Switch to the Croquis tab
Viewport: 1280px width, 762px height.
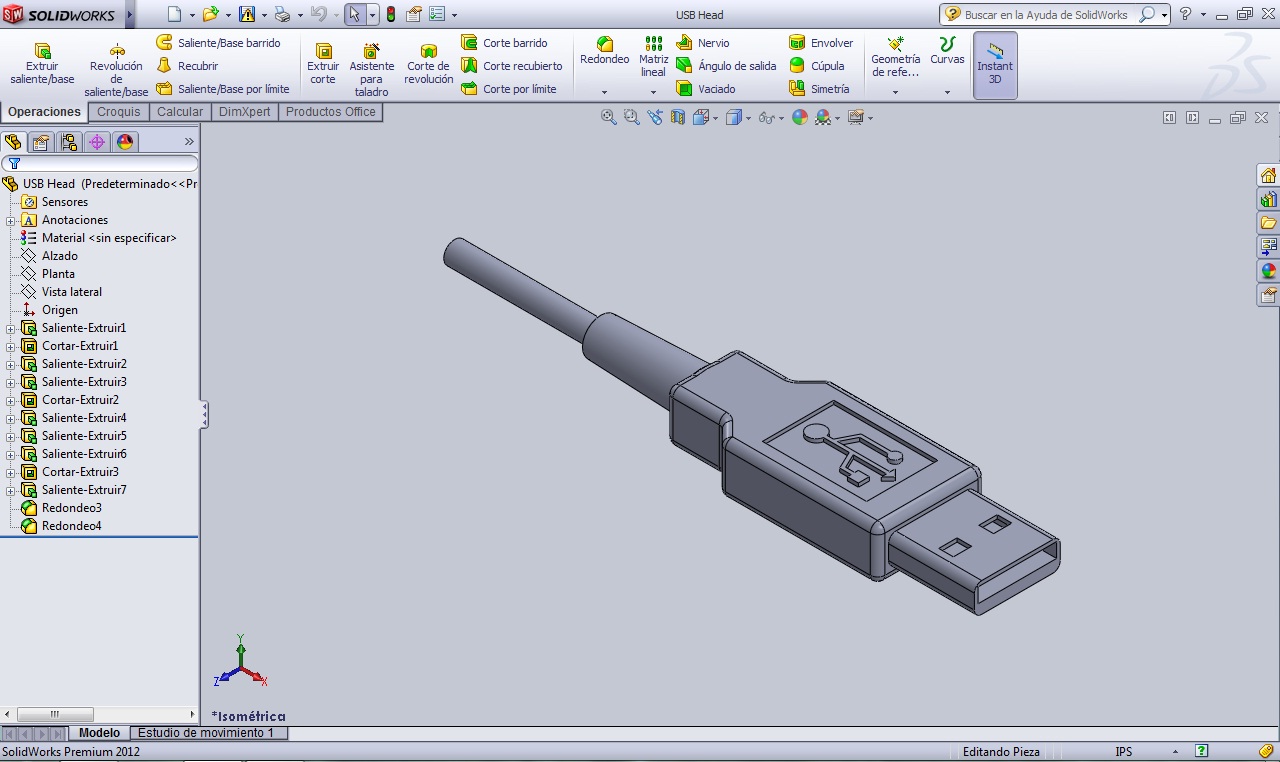(119, 112)
